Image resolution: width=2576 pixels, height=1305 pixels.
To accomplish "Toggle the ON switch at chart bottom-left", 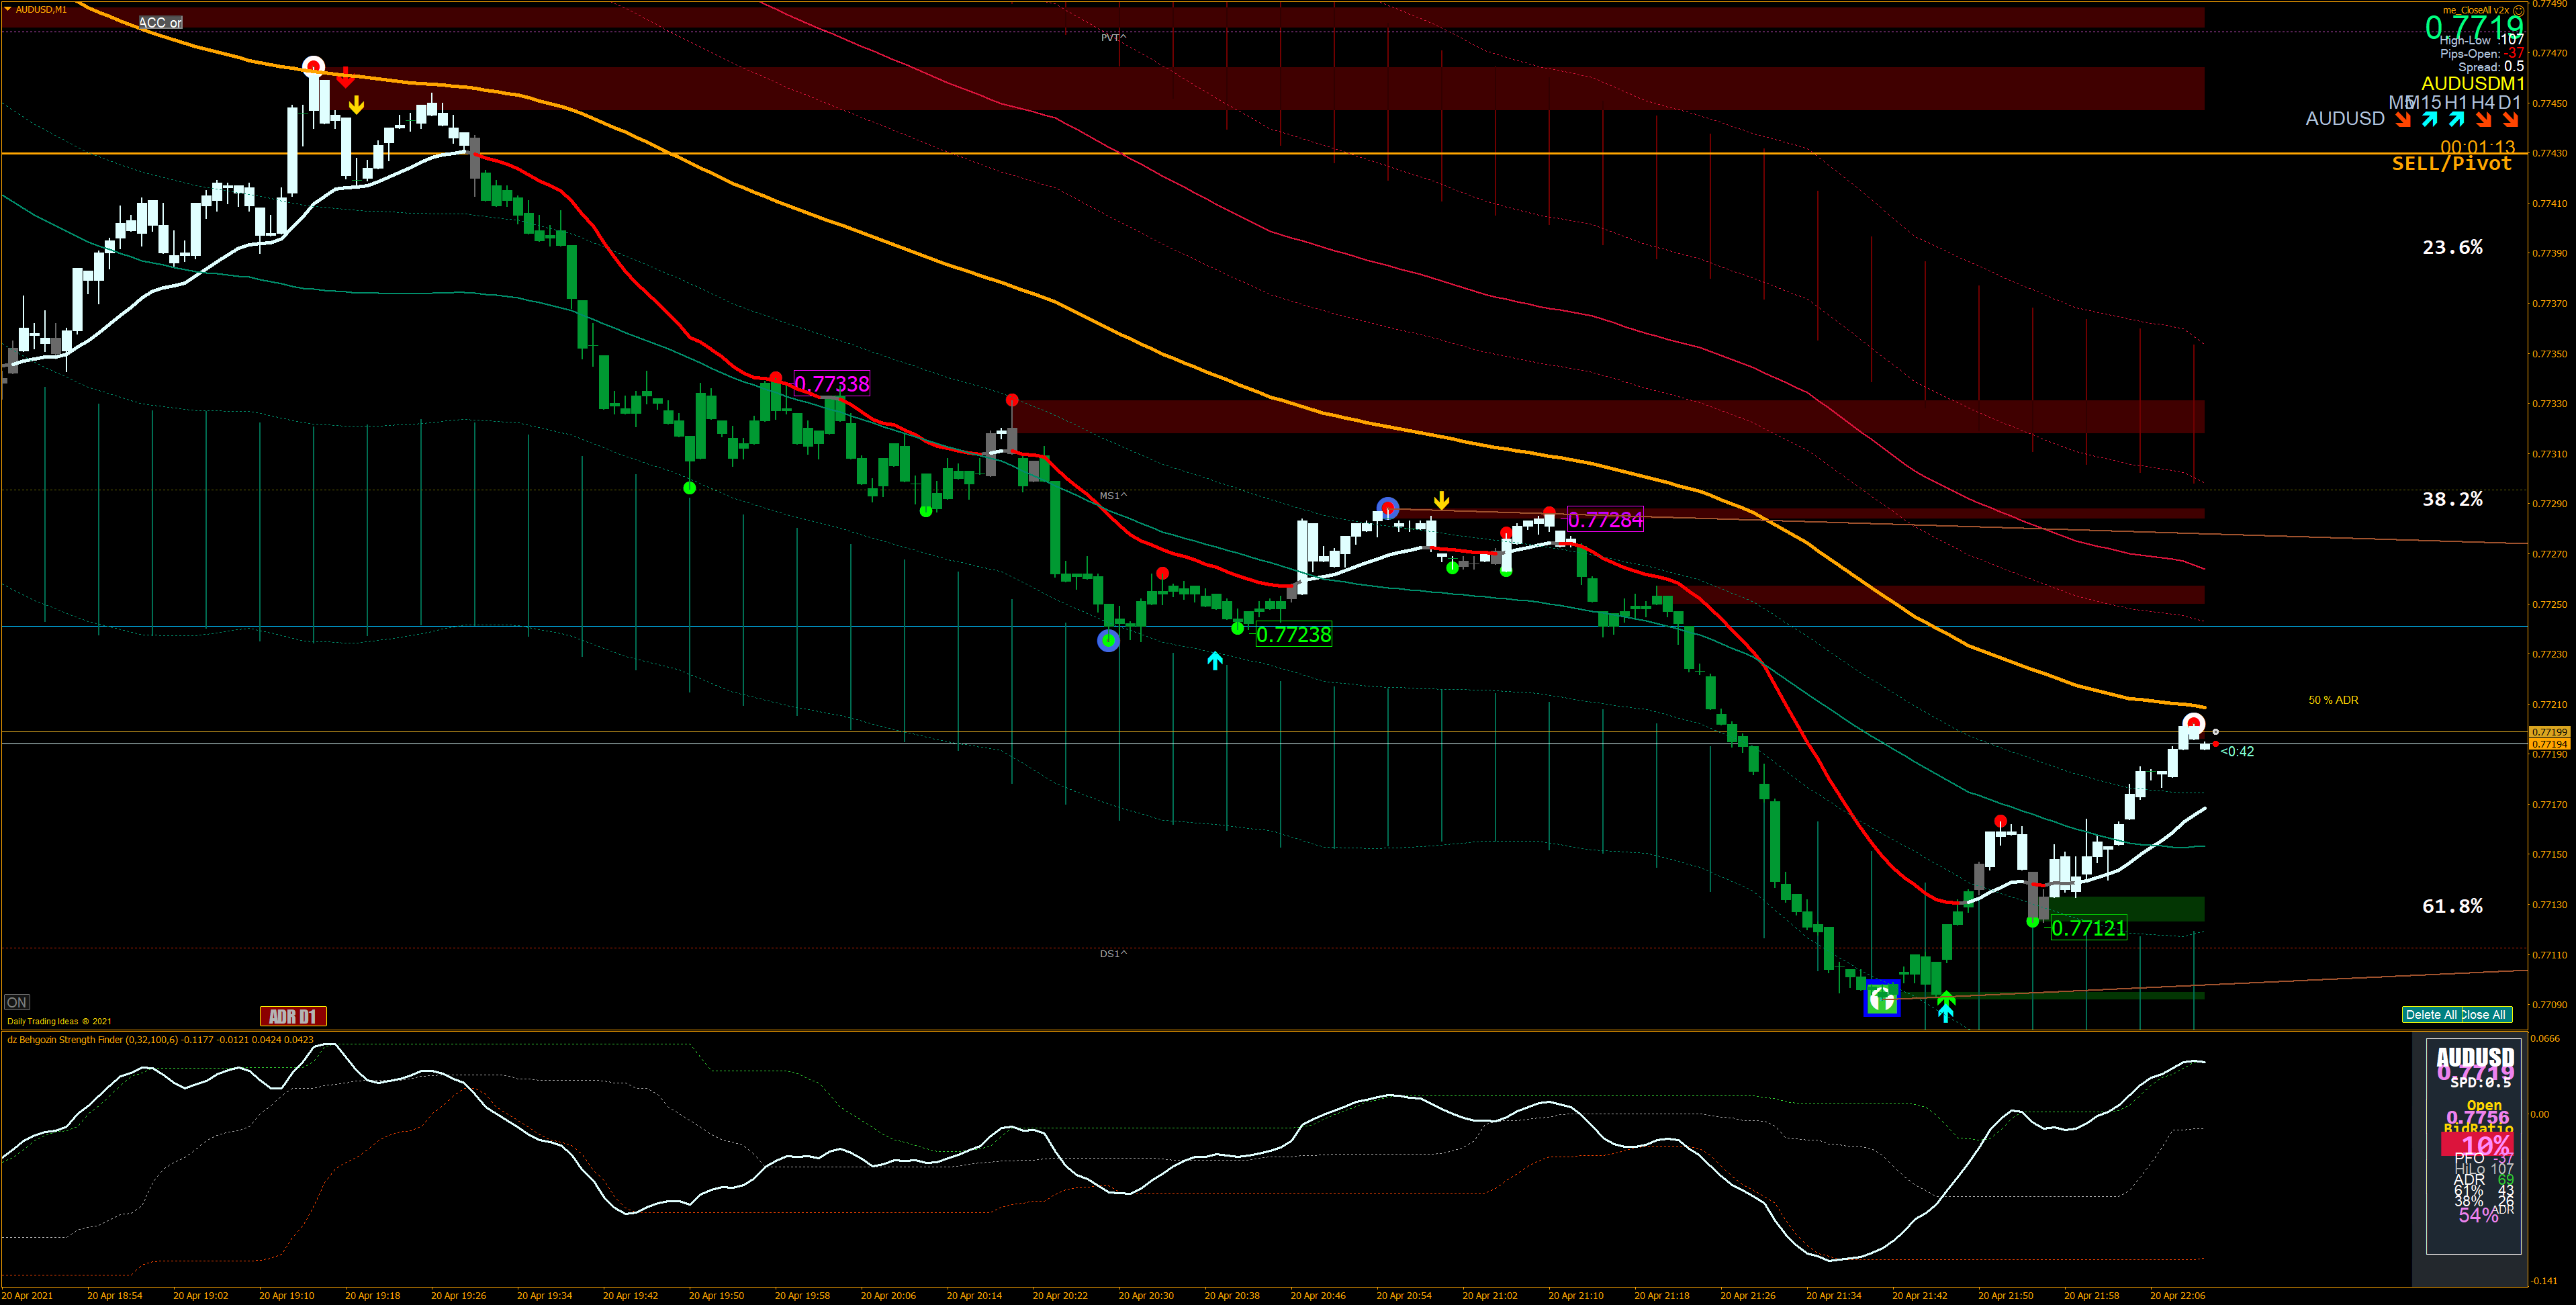I will 17,1002.
